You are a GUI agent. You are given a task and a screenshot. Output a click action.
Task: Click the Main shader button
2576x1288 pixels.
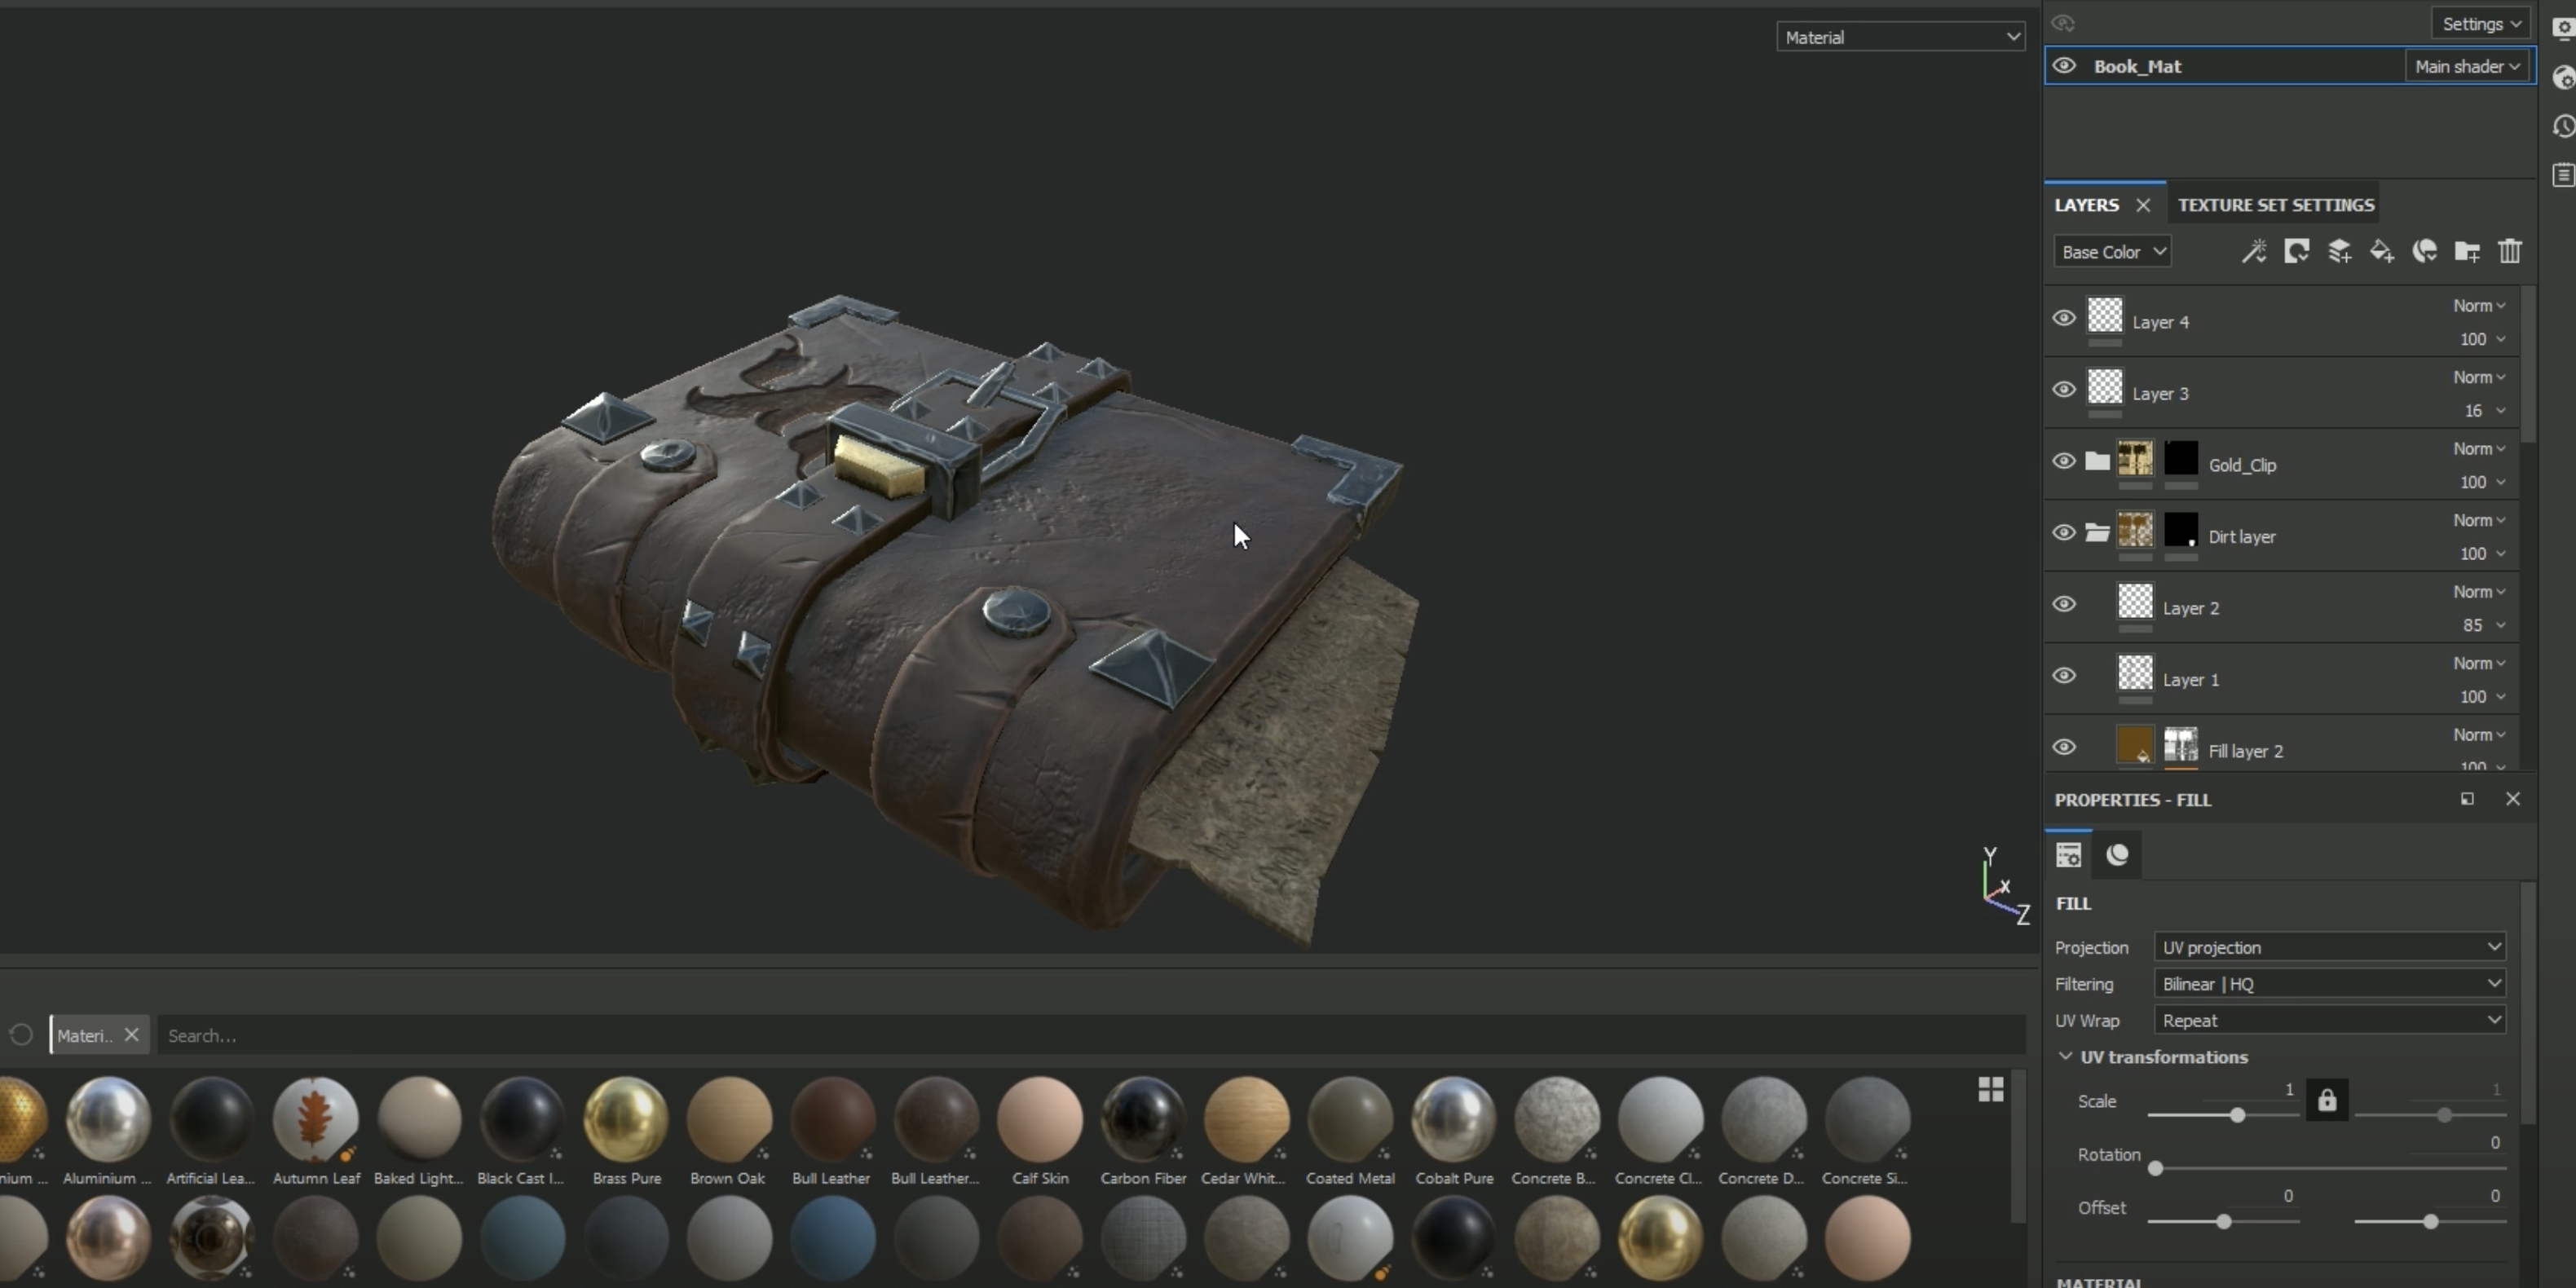click(2466, 66)
